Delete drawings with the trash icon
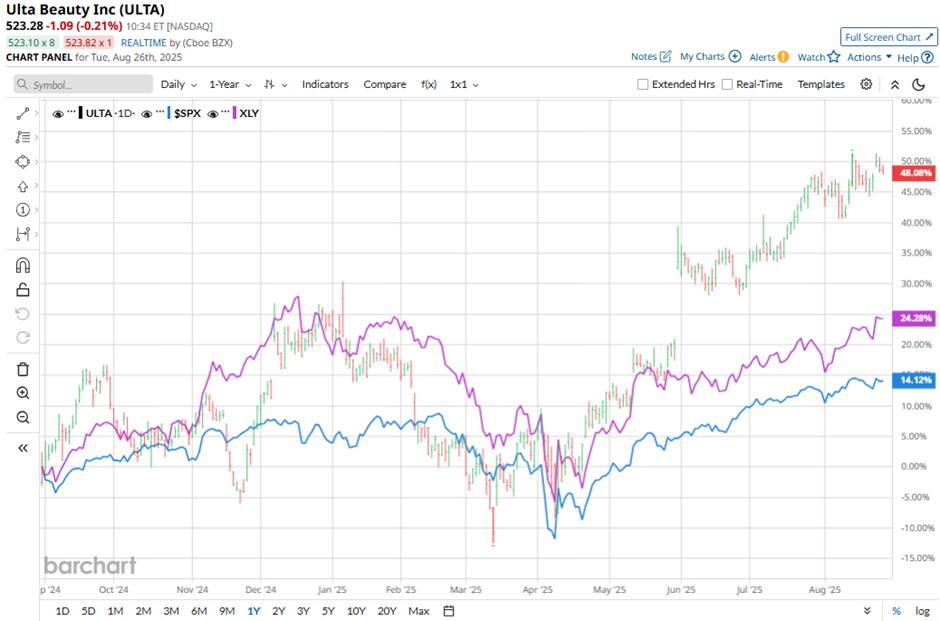This screenshot has width=940, height=621. click(23, 369)
